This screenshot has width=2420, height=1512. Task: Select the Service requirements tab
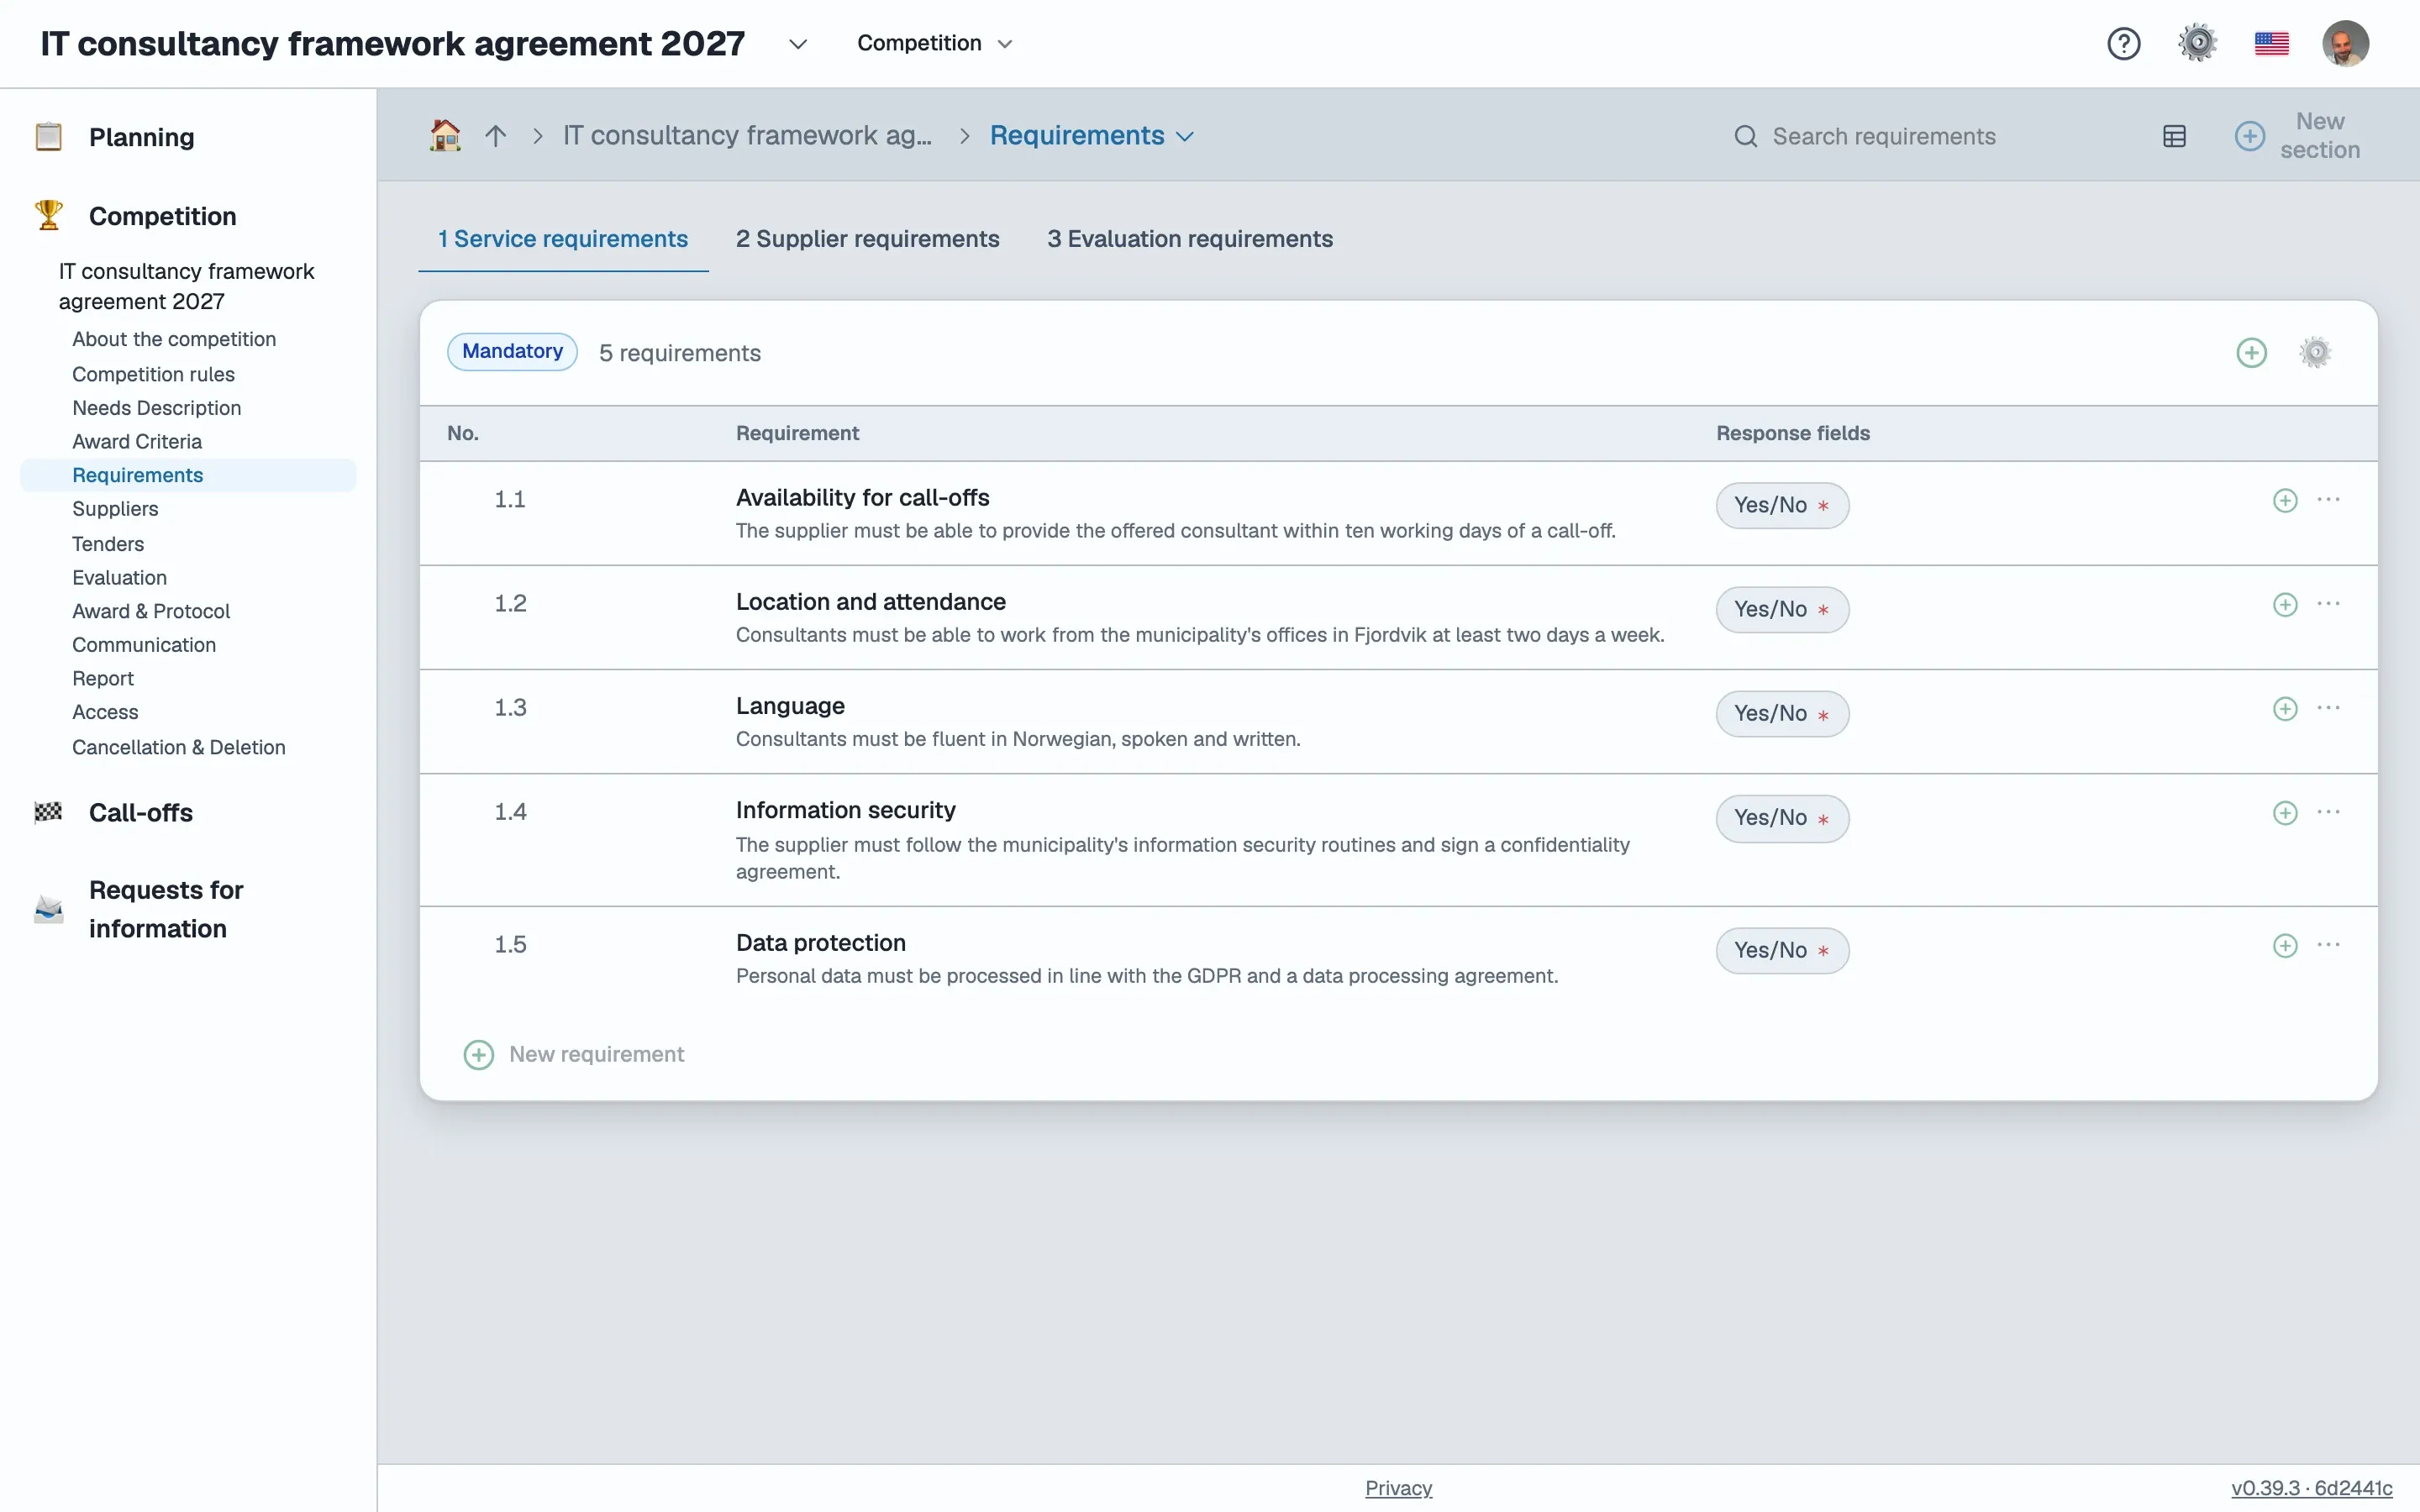tap(562, 239)
